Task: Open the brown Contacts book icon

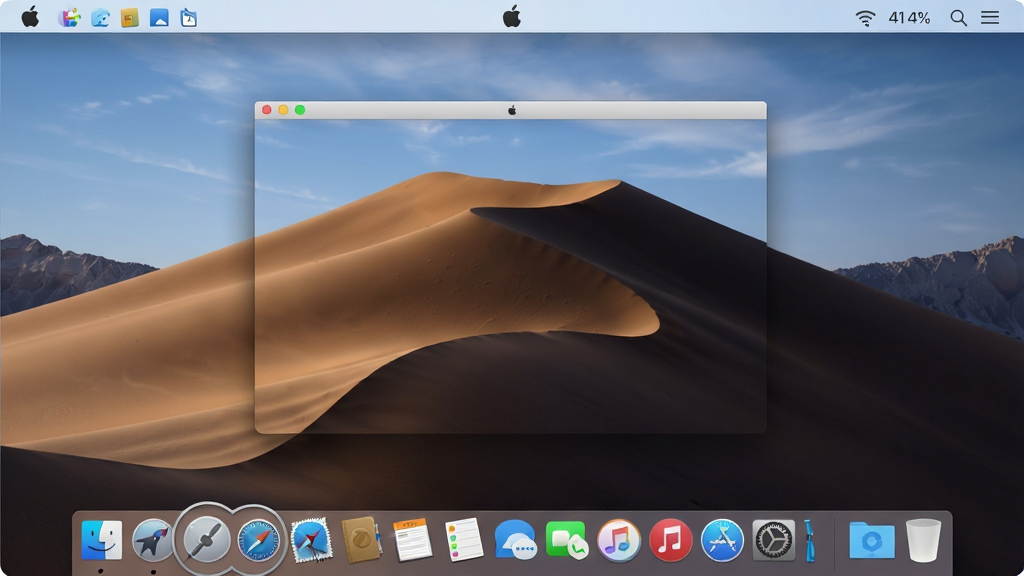Action: click(361, 540)
